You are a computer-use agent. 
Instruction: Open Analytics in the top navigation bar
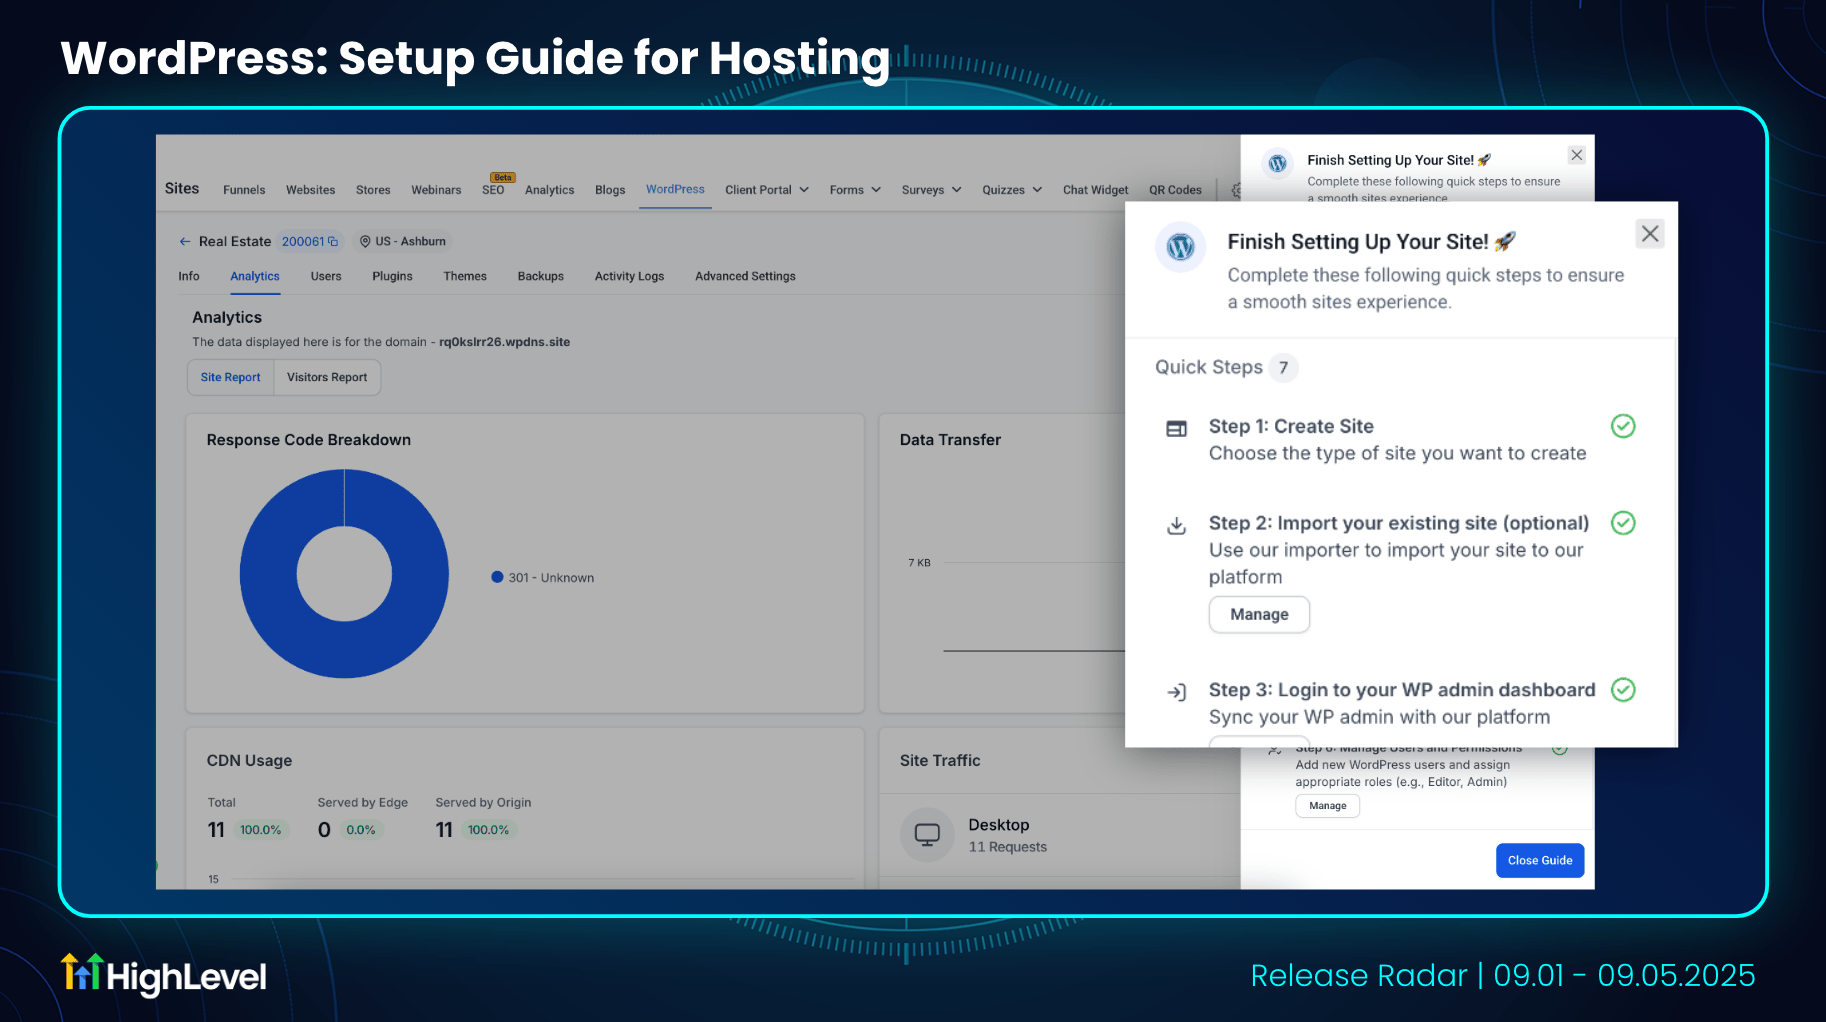point(549,190)
